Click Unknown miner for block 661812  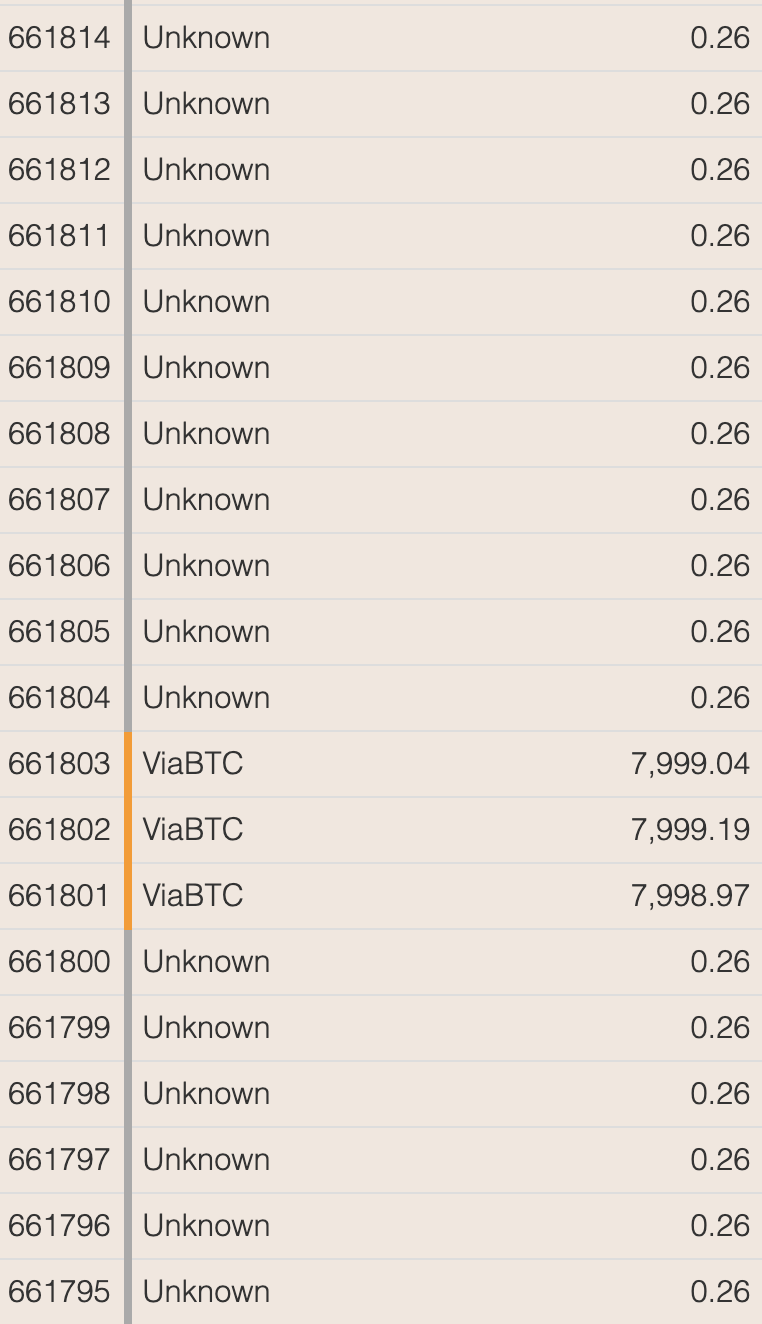tap(206, 170)
